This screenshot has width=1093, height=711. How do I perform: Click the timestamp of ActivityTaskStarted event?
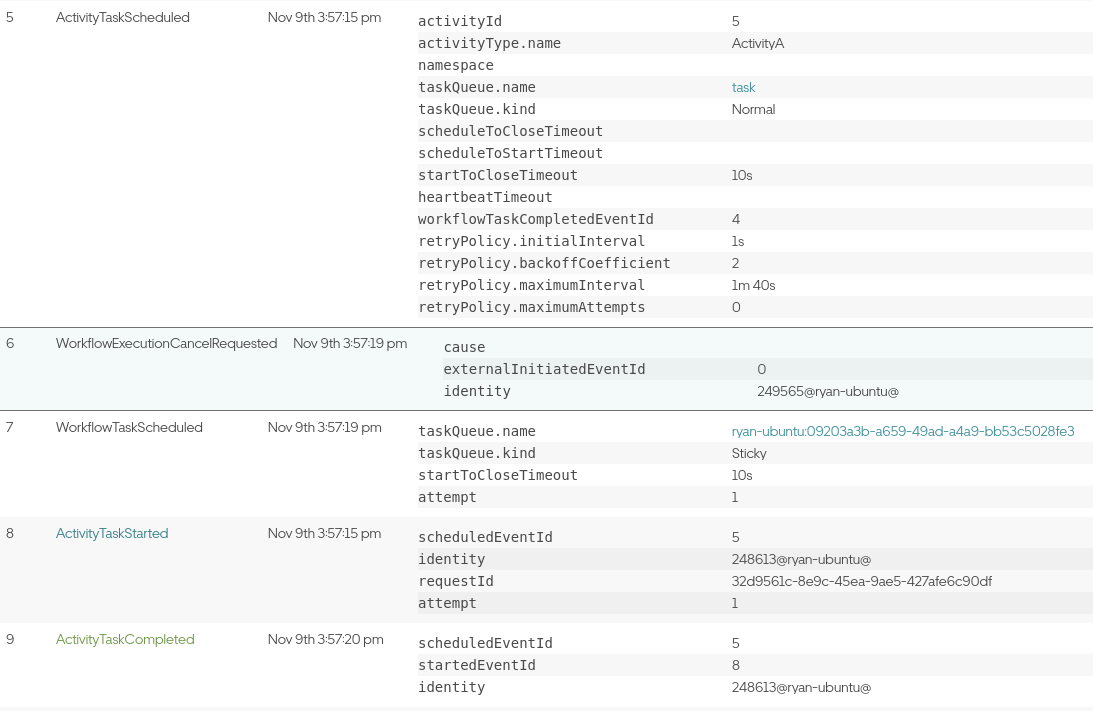(x=324, y=533)
